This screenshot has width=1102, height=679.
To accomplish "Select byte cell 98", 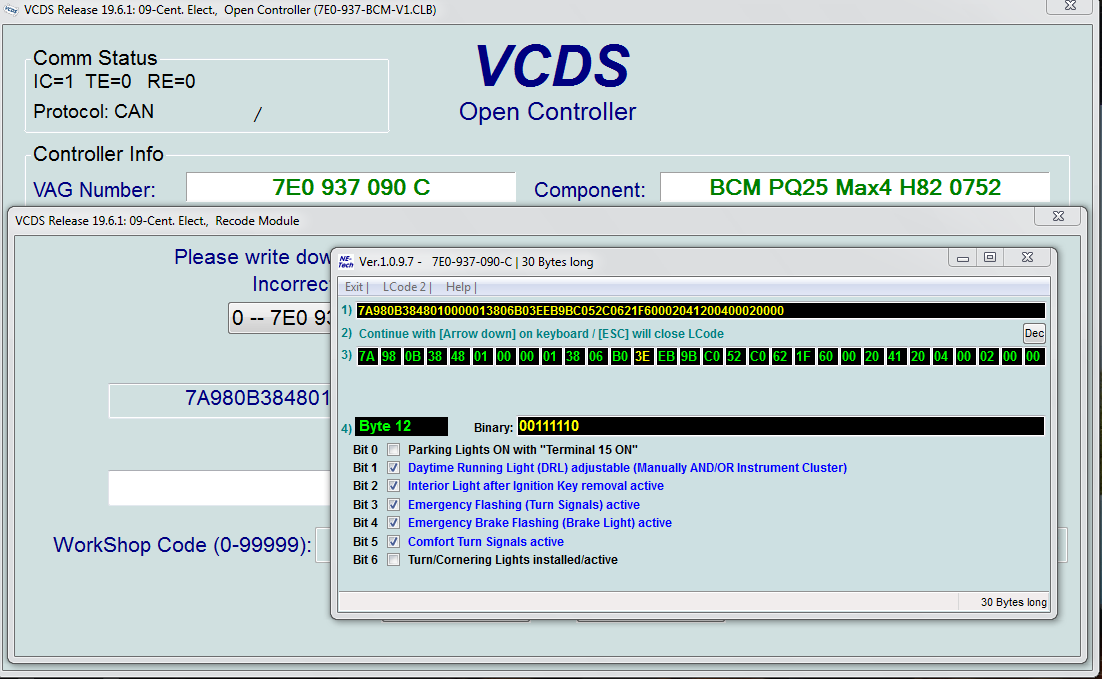I will [389, 356].
